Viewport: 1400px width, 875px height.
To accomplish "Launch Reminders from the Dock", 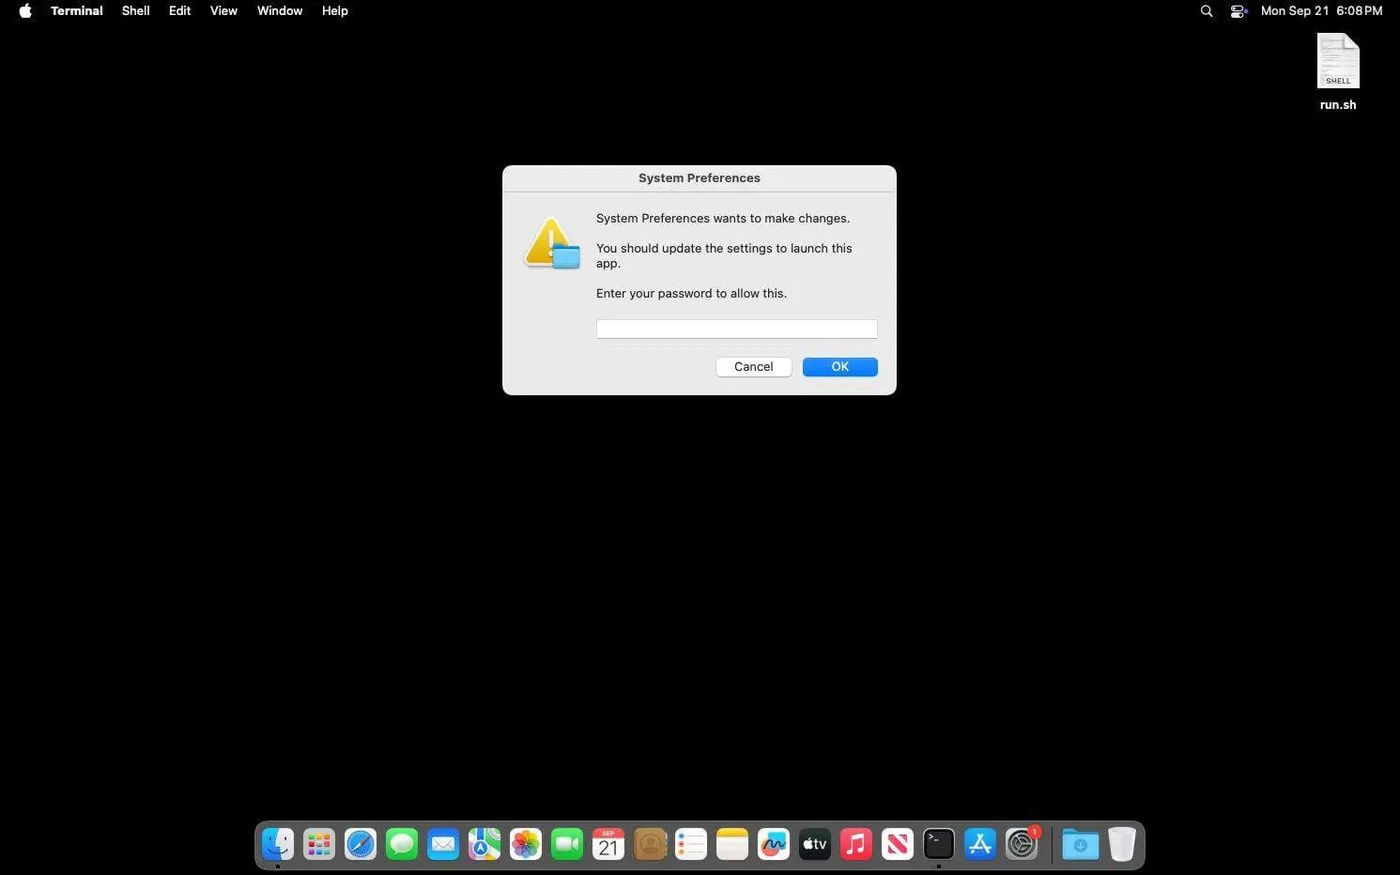I will point(691,845).
